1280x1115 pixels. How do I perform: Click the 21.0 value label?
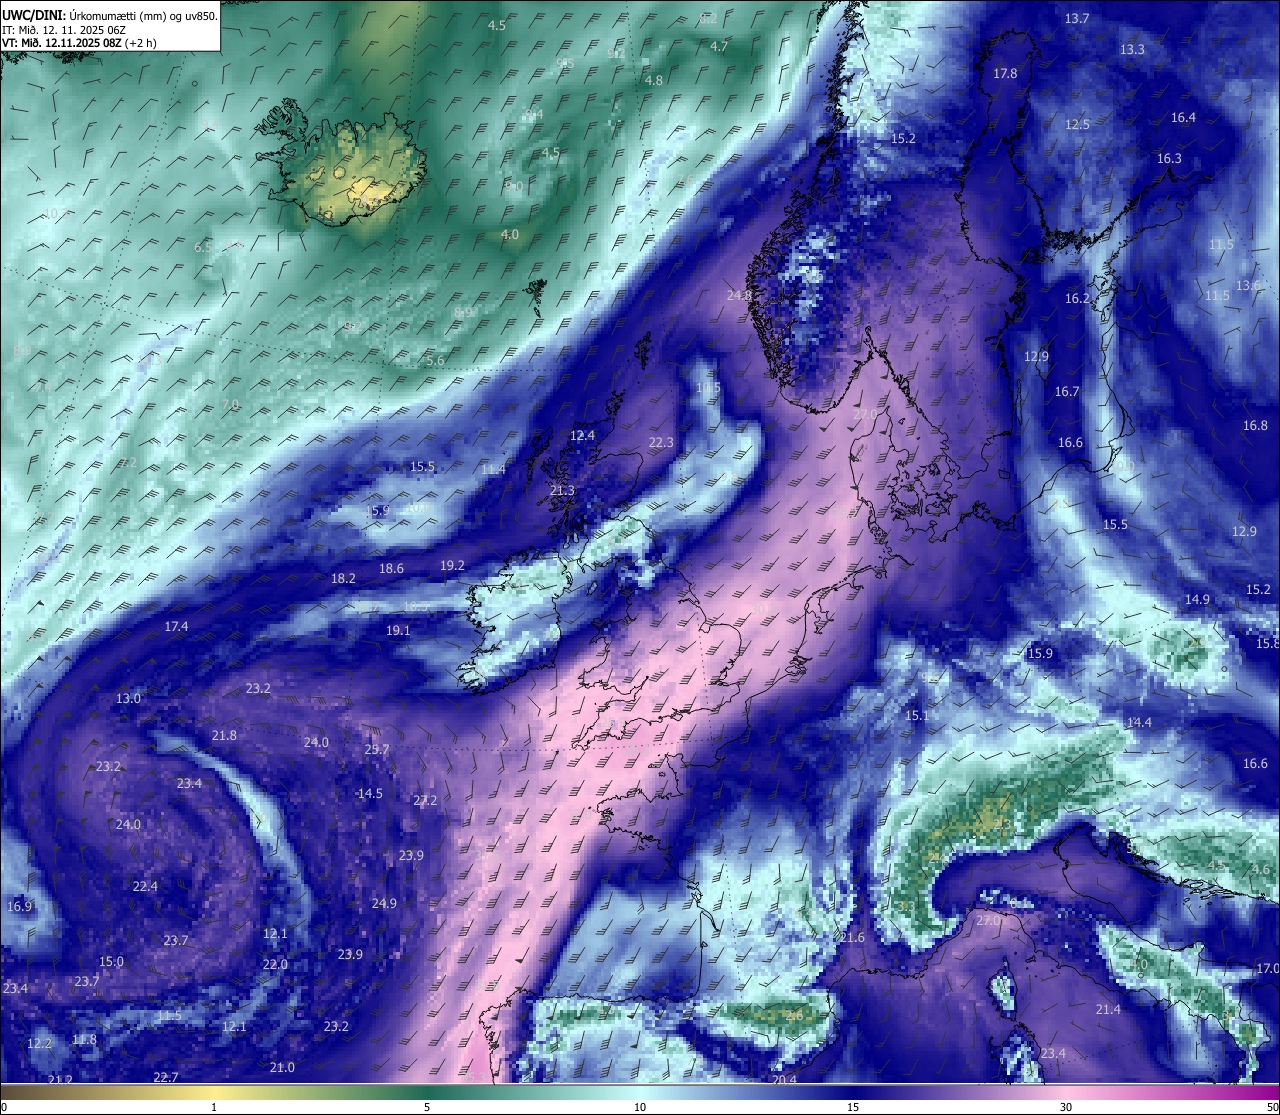point(282,1068)
